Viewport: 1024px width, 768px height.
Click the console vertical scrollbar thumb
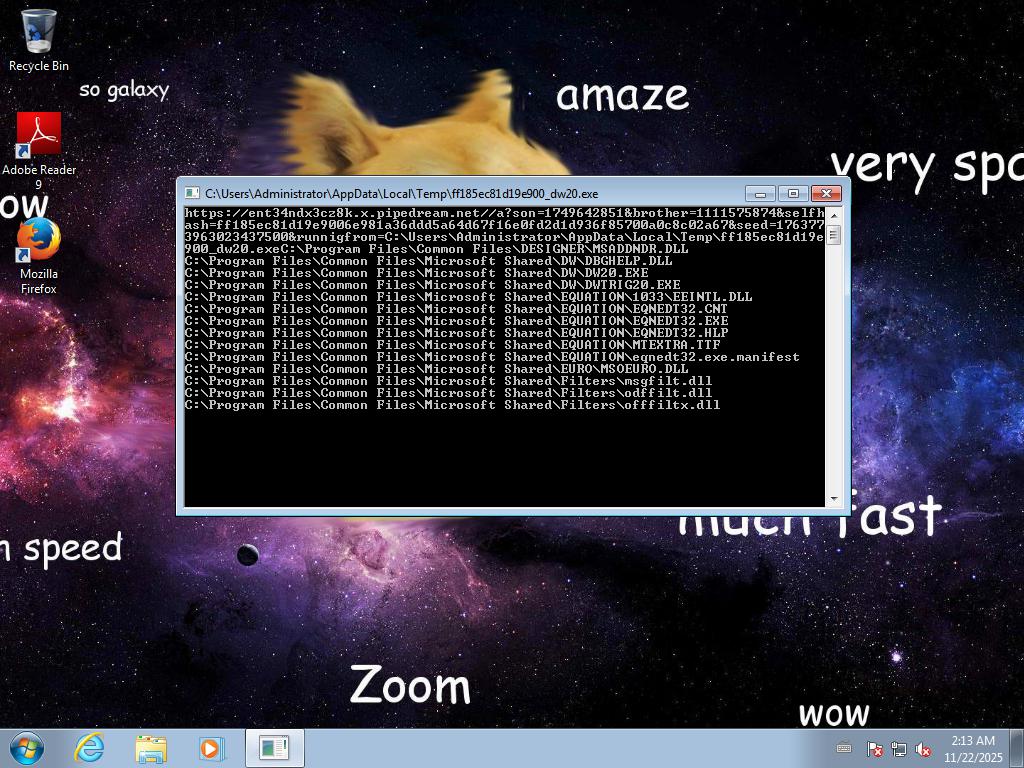[833, 235]
